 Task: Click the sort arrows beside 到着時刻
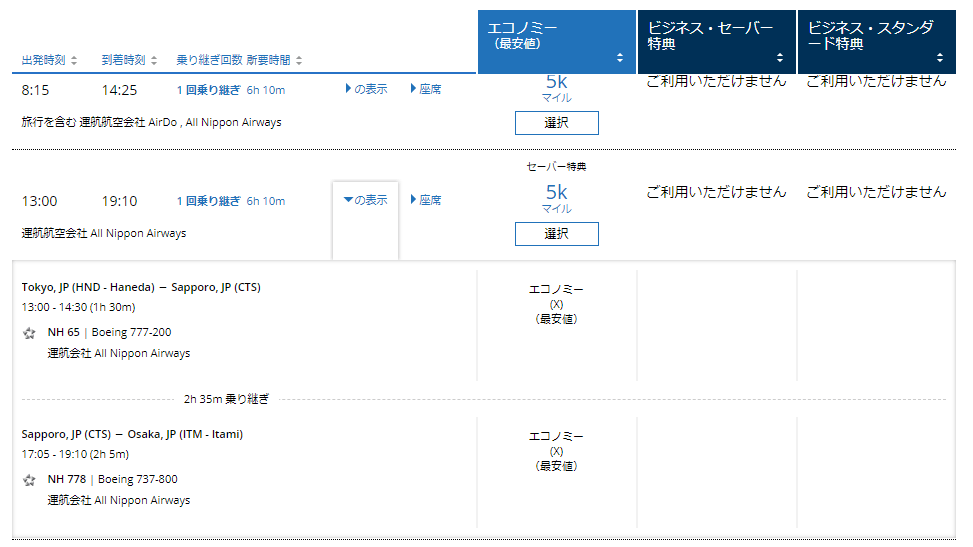pyautogui.click(x=154, y=61)
